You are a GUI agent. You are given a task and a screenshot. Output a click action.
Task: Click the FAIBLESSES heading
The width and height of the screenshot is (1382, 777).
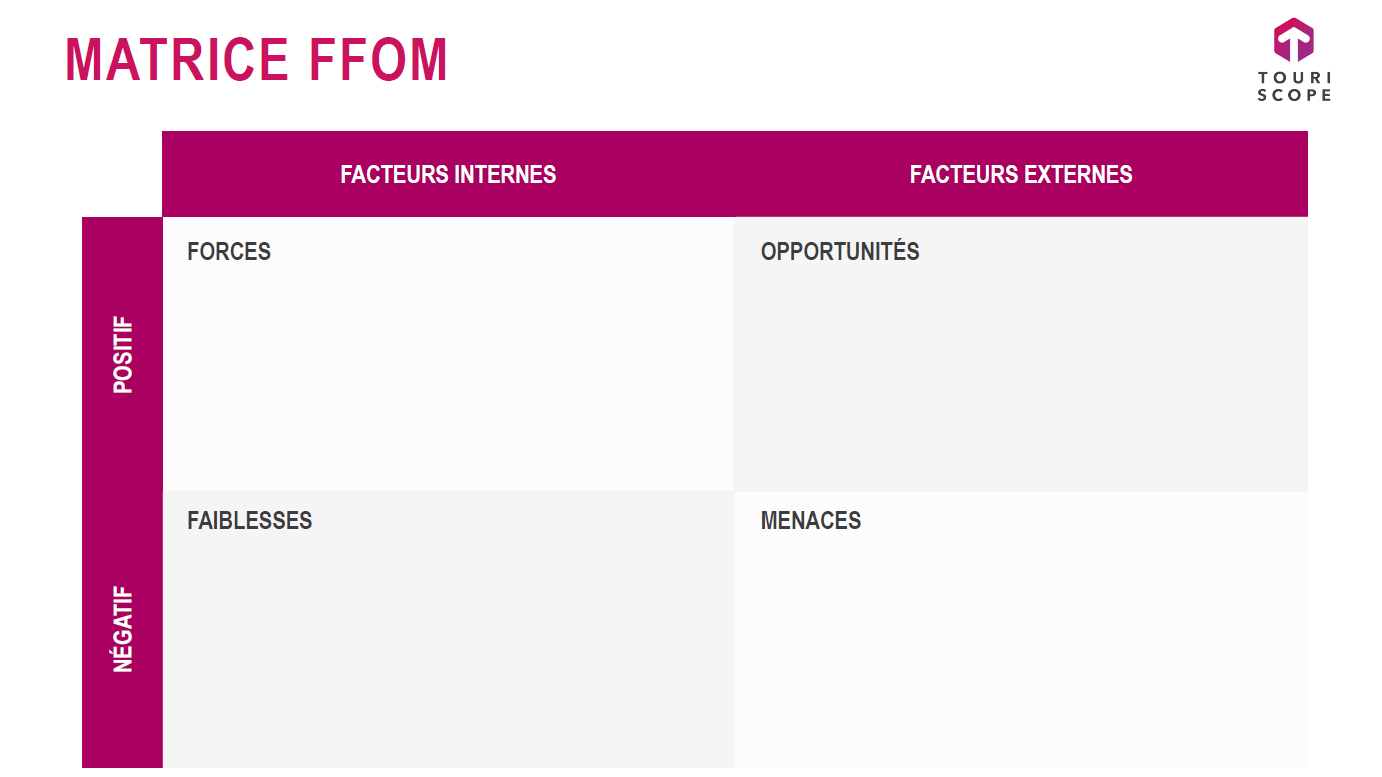tap(250, 521)
